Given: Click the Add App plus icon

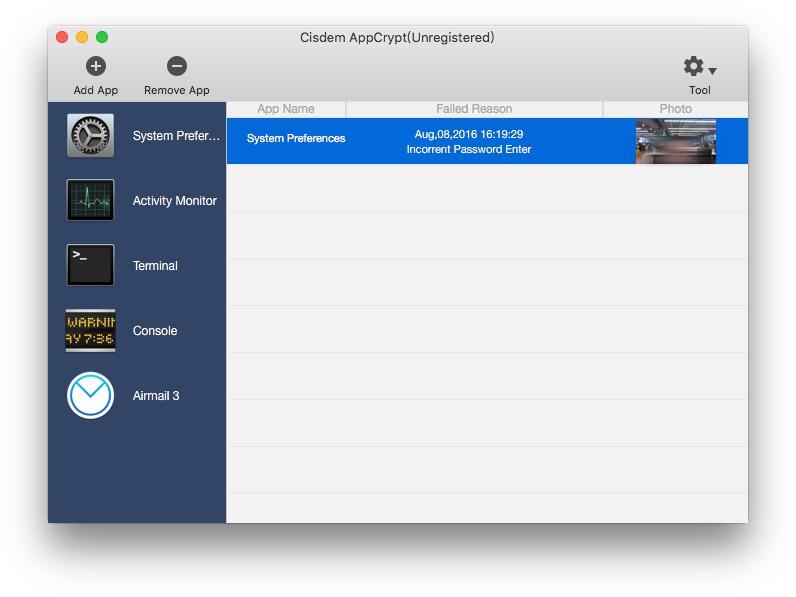Looking at the screenshot, I should [x=95, y=66].
